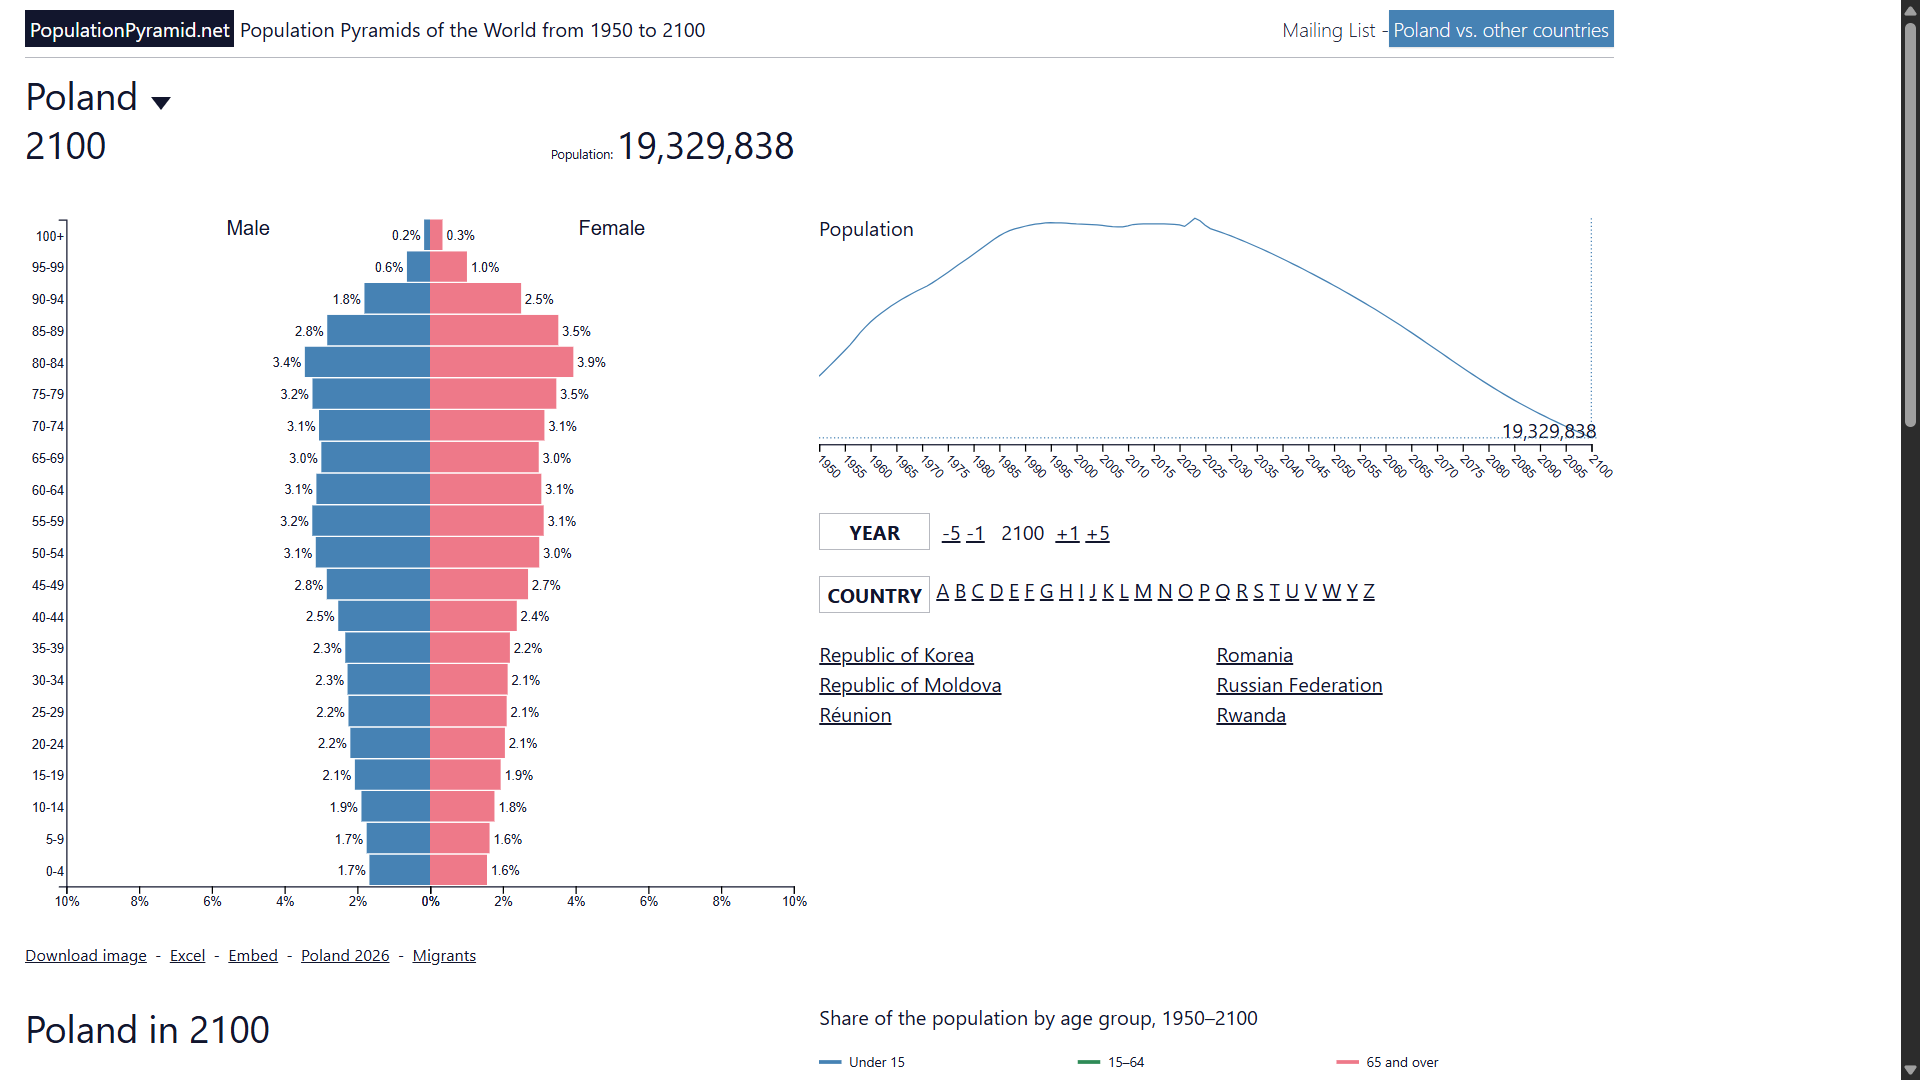
Task: Open the Mailing List link
Action: pos(1328,30)
